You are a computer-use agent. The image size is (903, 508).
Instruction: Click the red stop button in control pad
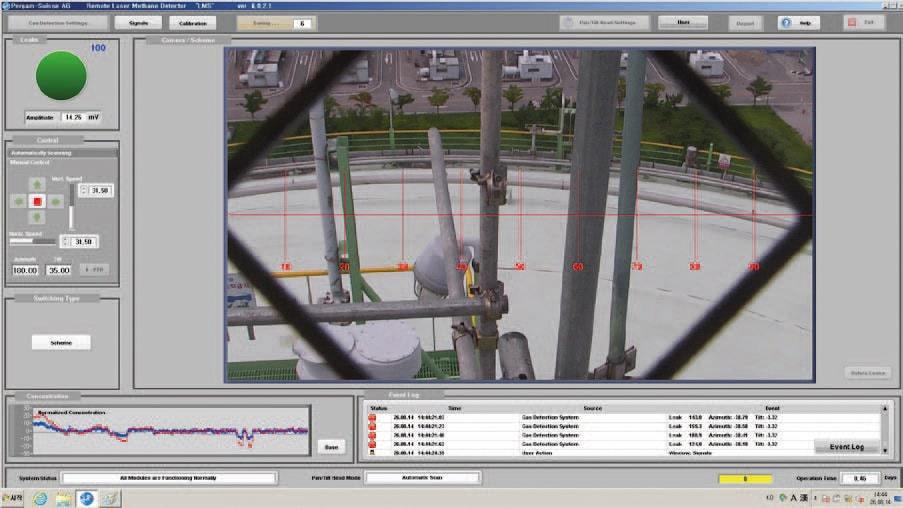pos(37,201)
